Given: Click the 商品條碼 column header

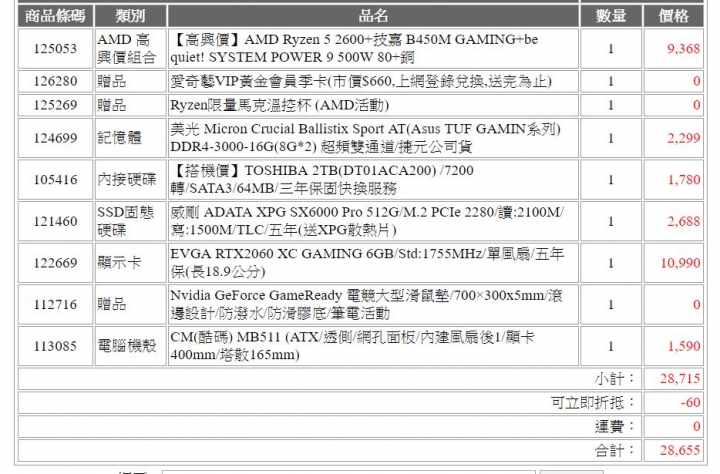Looking at the screenshot, I should click(x=55, y=16).
